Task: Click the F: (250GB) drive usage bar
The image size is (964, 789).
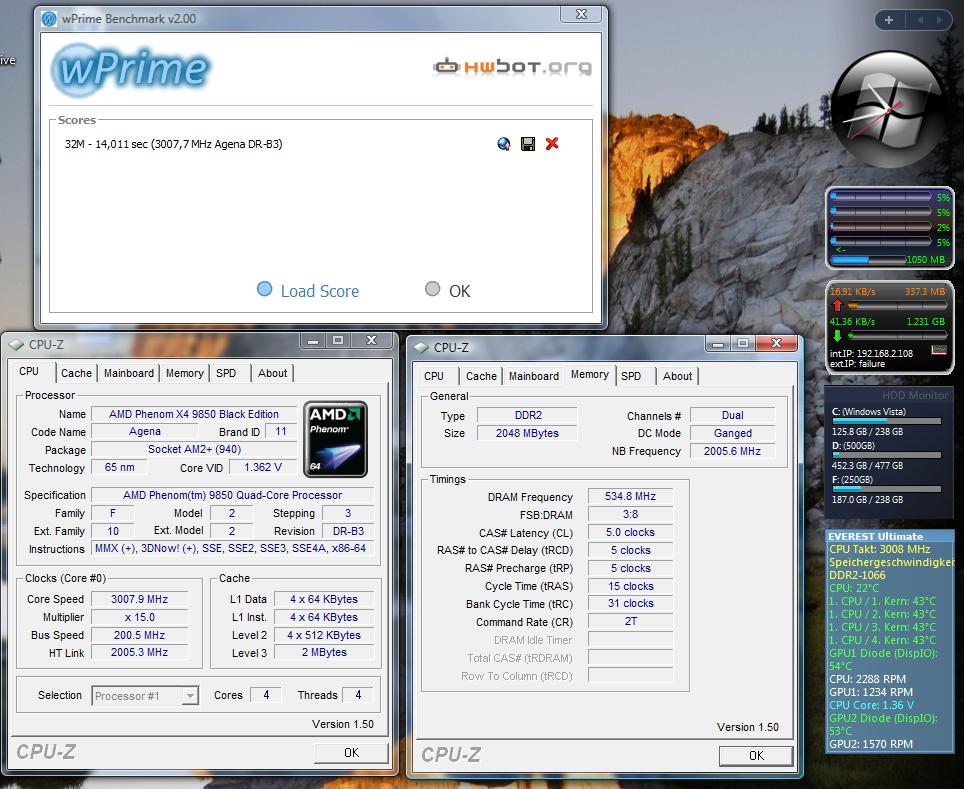Action: (x=886, y=489)
